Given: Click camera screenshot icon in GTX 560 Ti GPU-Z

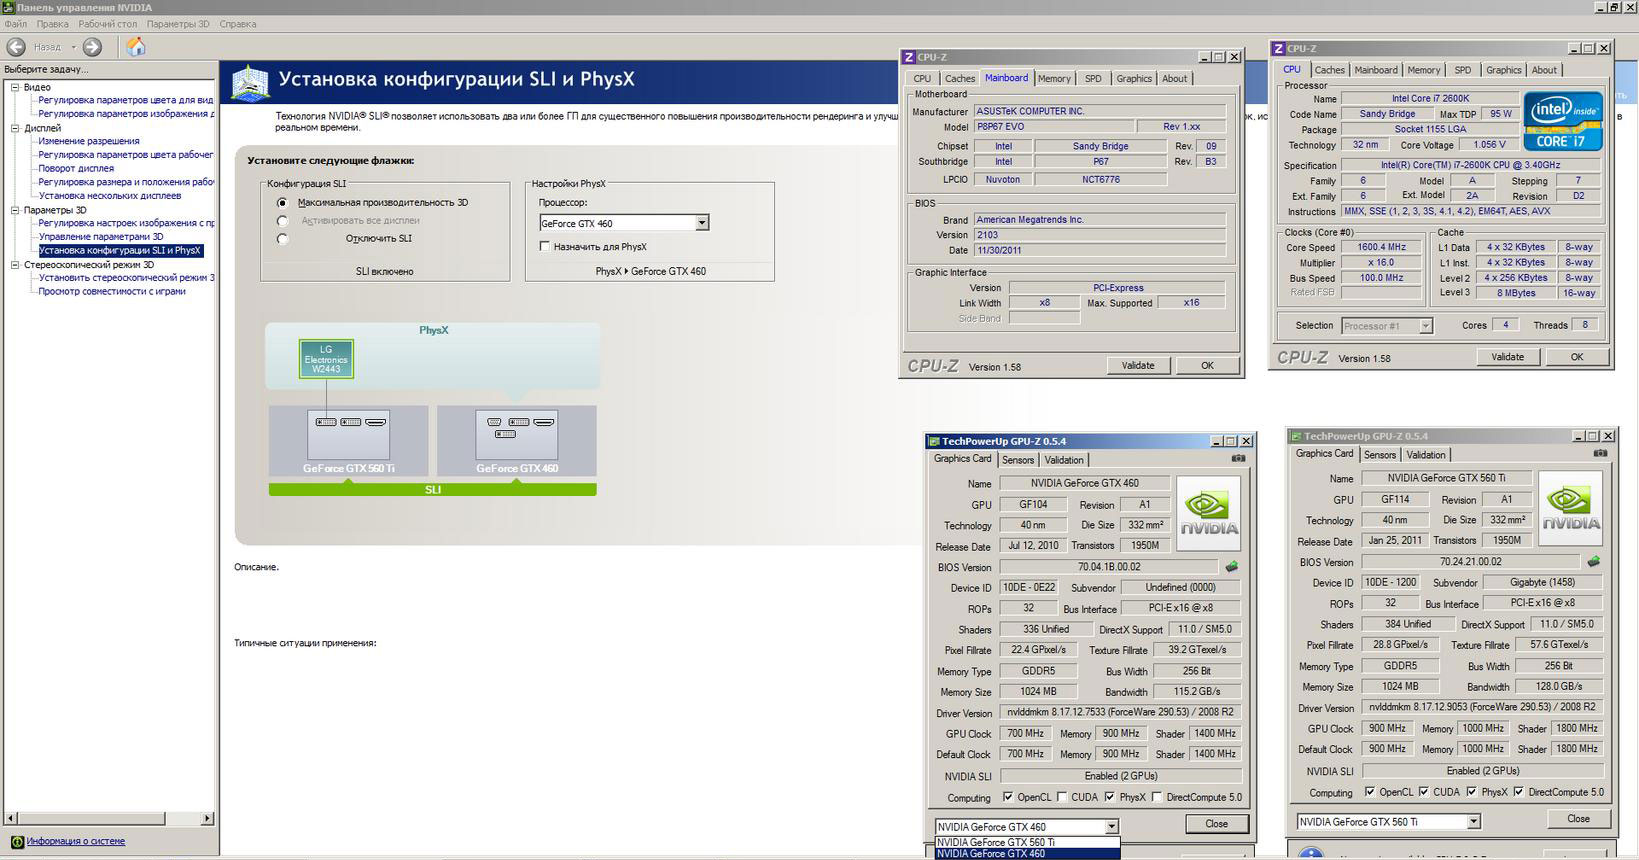Looking at the screenshot, I should point(1600,454).
